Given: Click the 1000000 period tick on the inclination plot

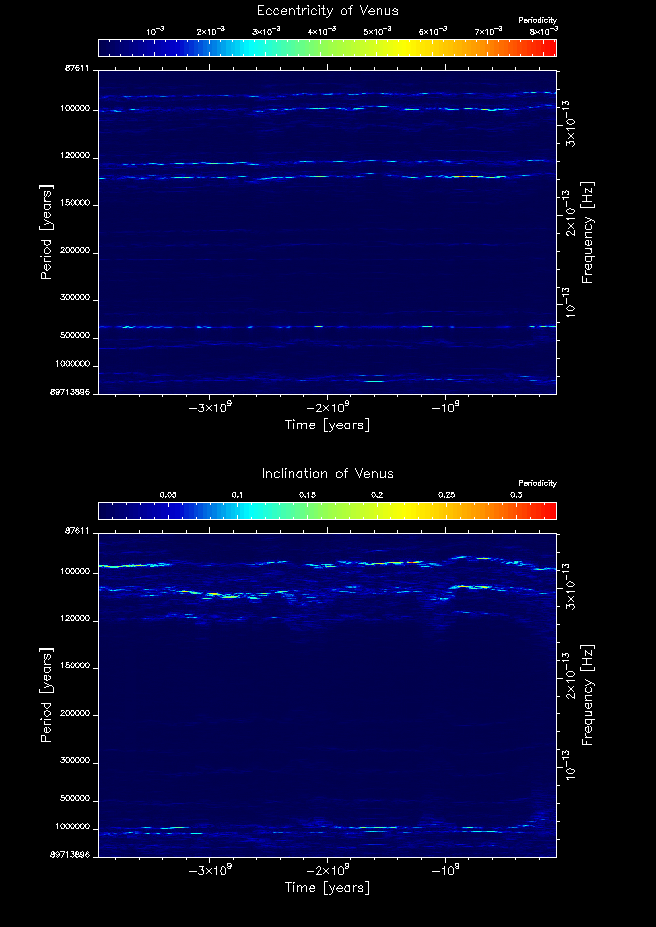Looking at the screenshot, I should tap(71, 828).
